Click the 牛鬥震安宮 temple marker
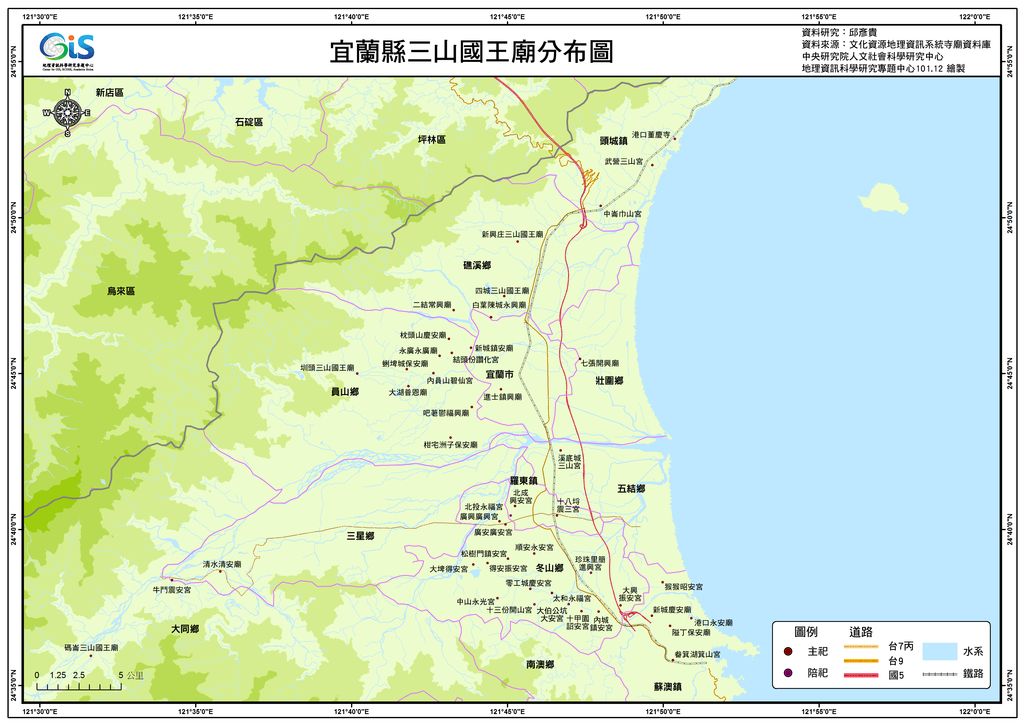The width and height of the screenshot is (1024, 725). tap(171, 580)
